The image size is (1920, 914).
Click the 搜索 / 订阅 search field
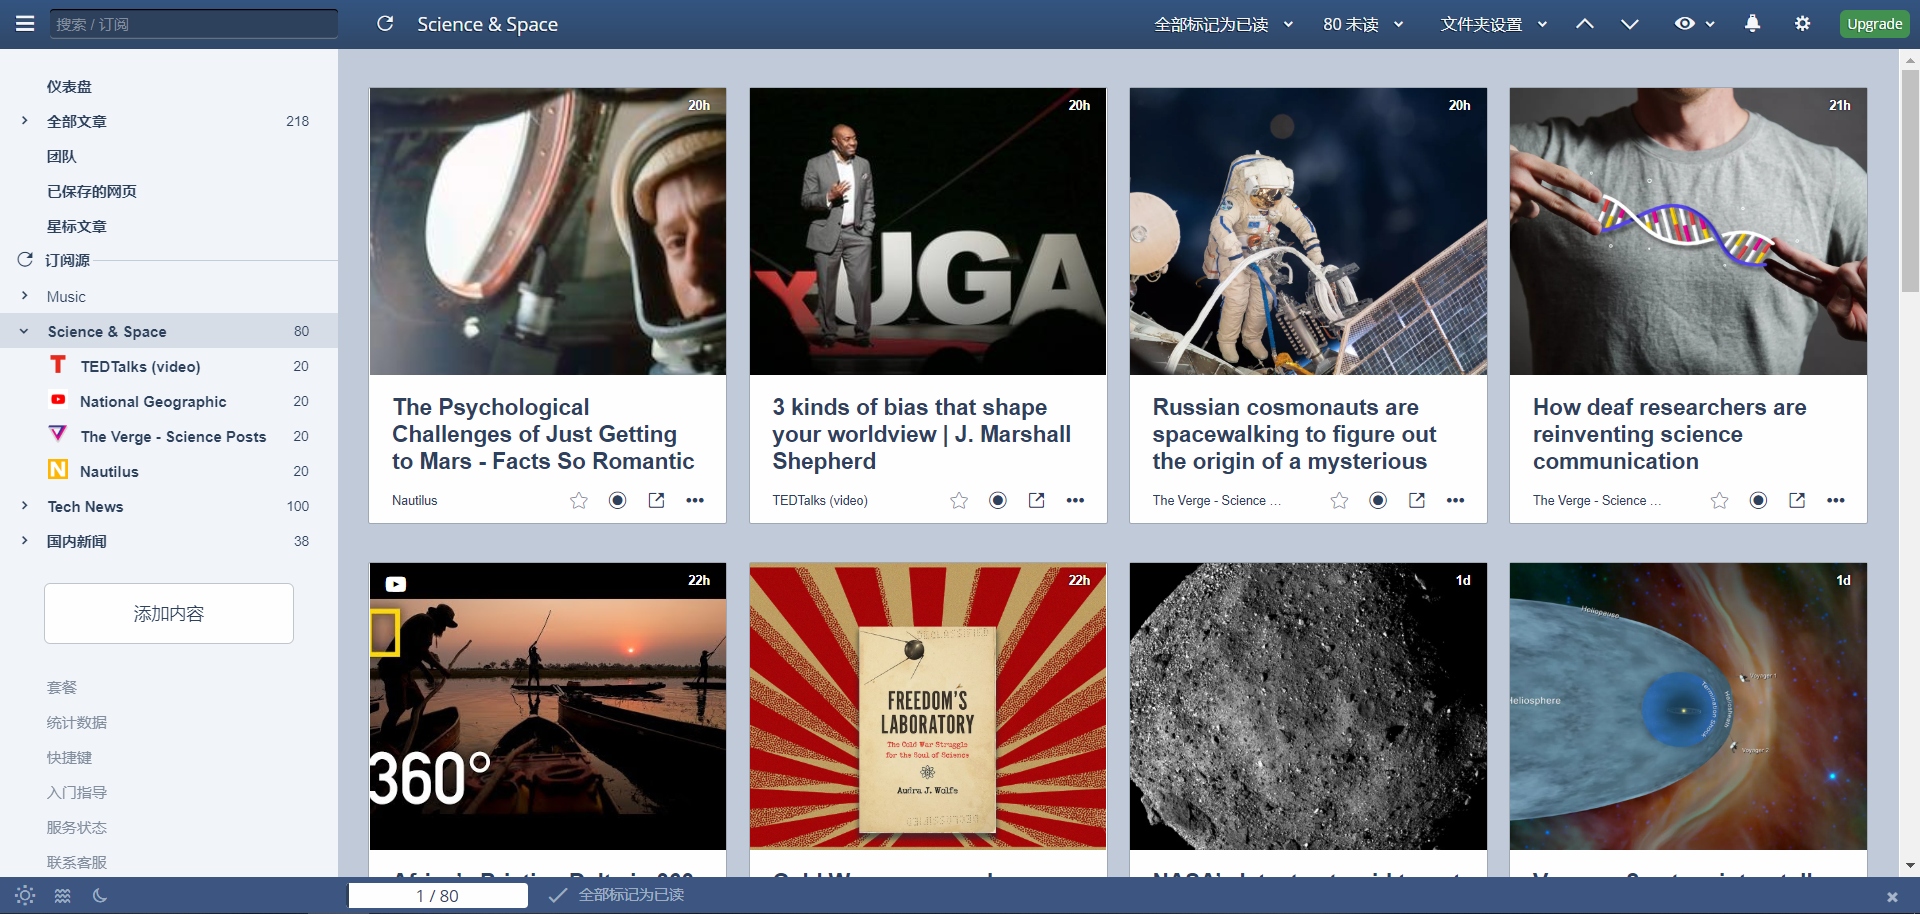pos(194,24)
